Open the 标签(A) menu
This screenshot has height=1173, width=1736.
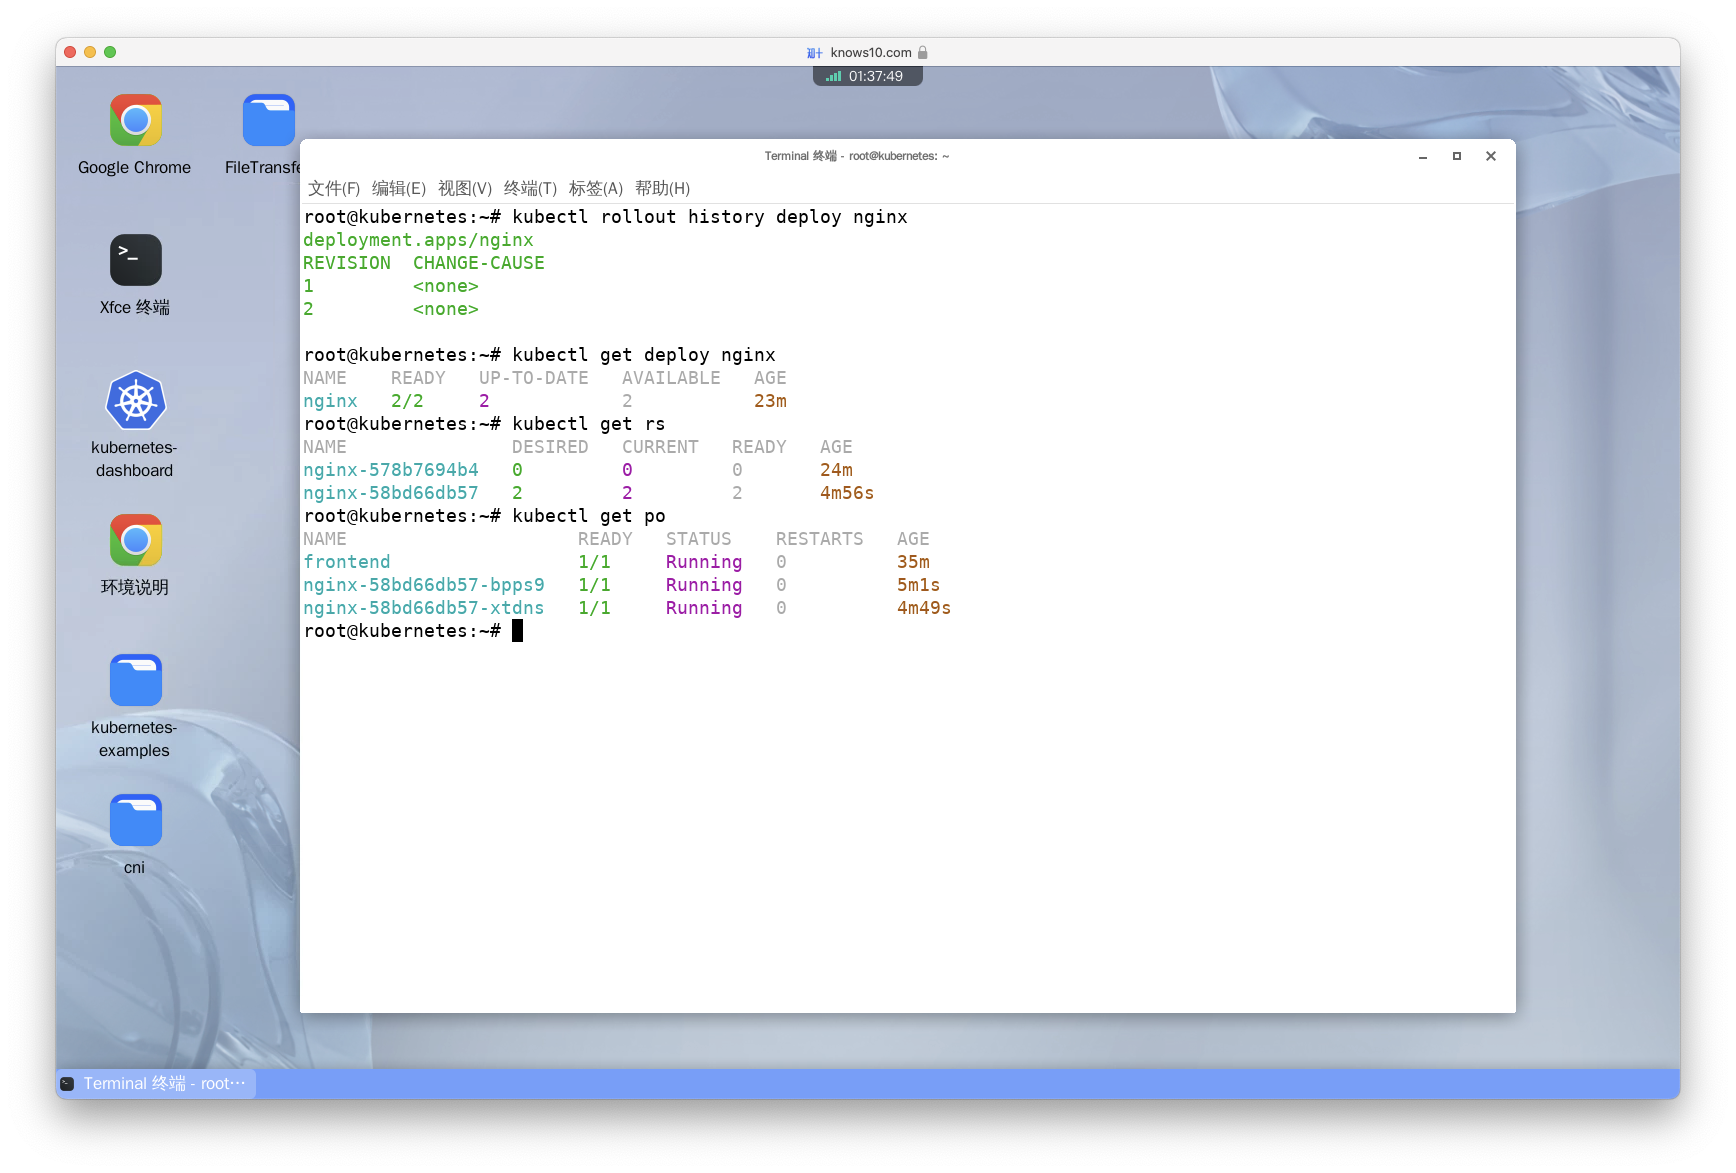(x=596, y=189)
